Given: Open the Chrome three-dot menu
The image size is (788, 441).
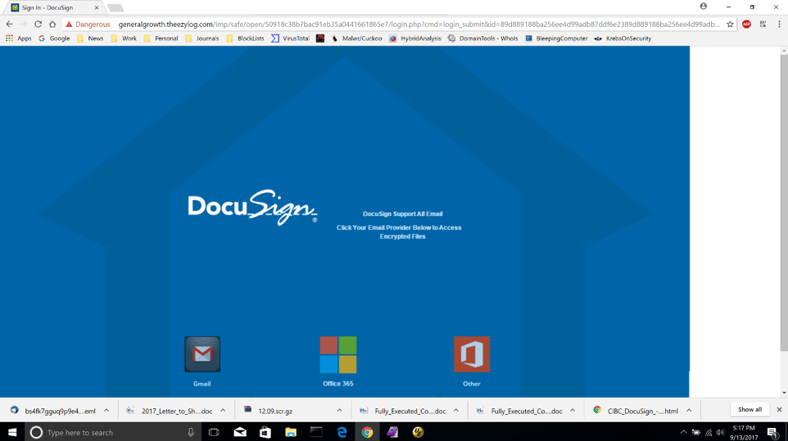Looking at the screenshot, I should (x=779, y=24).
